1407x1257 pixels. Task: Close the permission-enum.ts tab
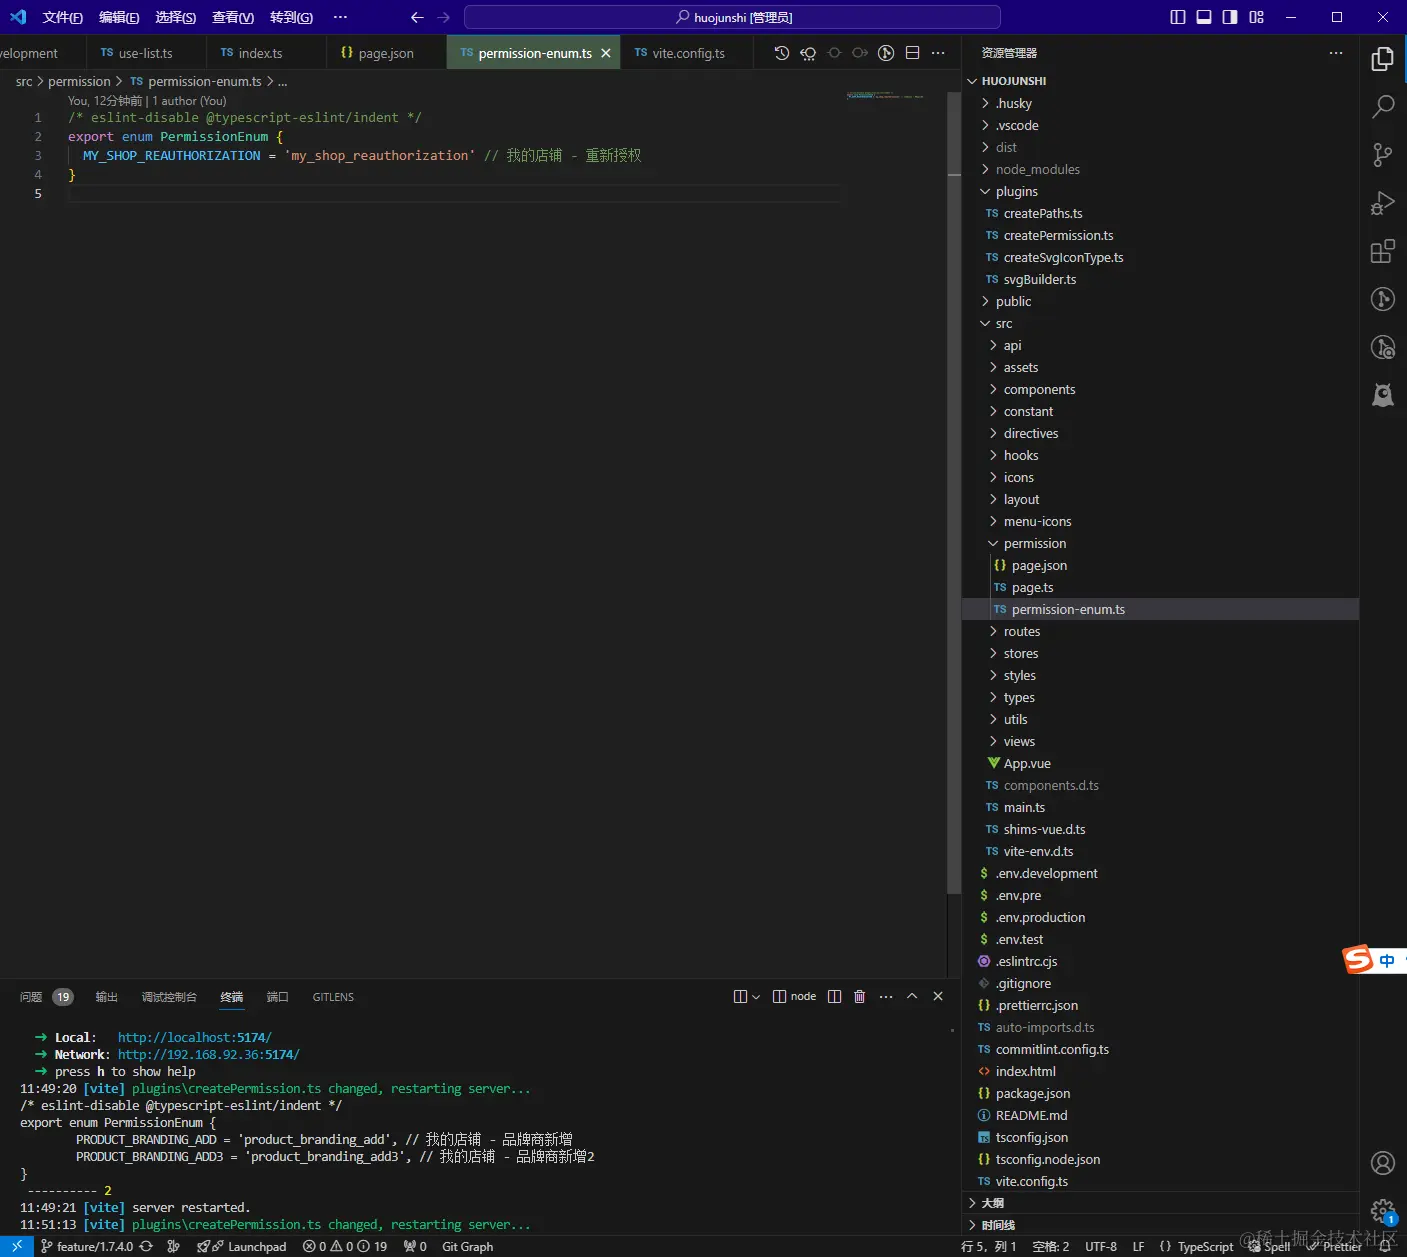606,53
